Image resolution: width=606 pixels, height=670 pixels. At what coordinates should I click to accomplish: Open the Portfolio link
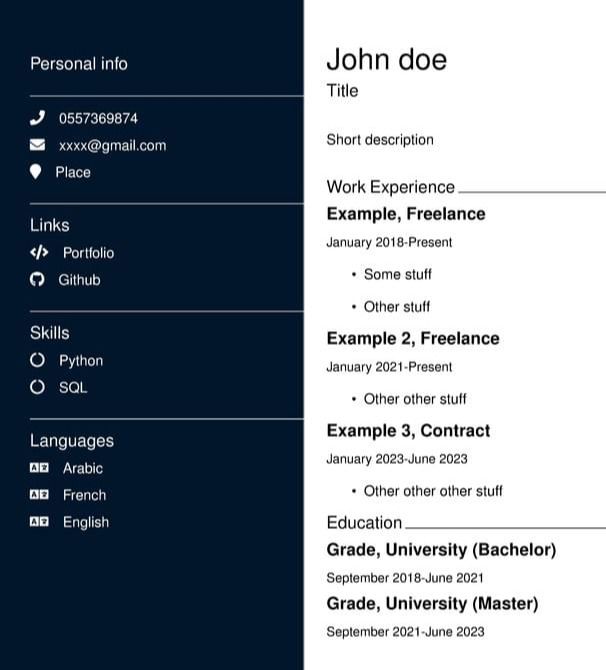[88, 253]
